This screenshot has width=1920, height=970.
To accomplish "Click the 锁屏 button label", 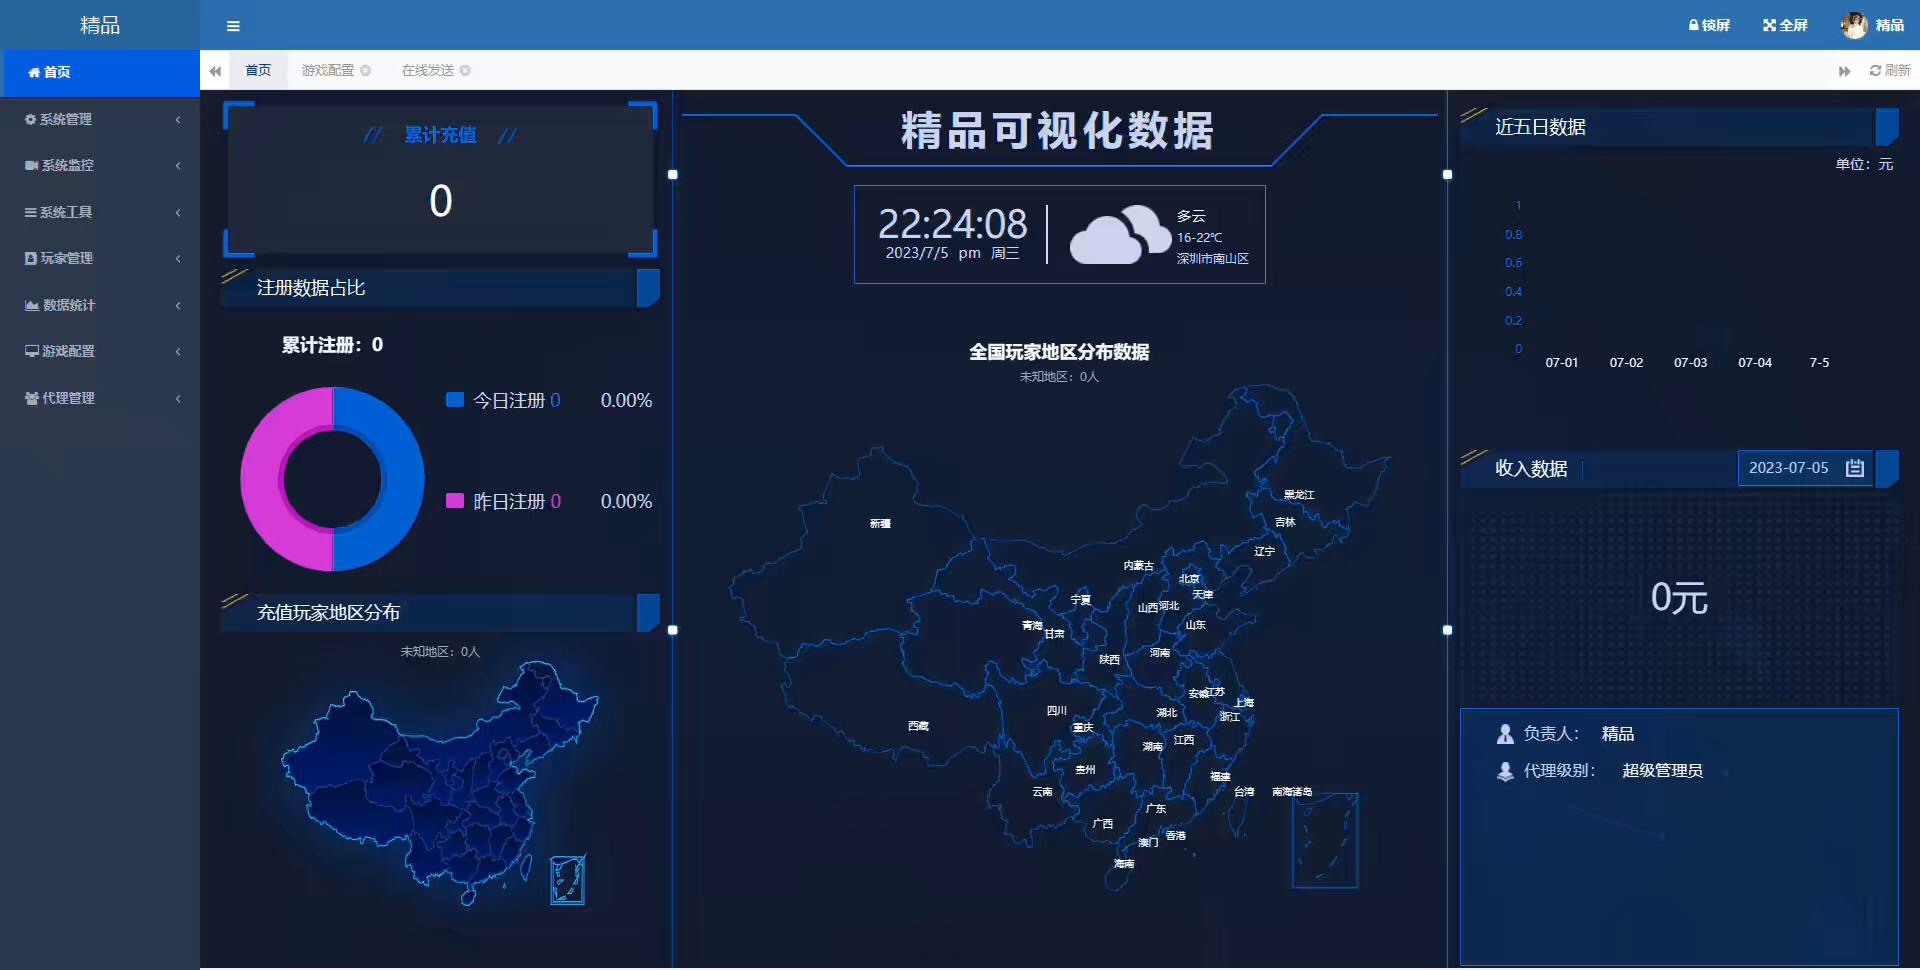I will [x=1716, y=26].
